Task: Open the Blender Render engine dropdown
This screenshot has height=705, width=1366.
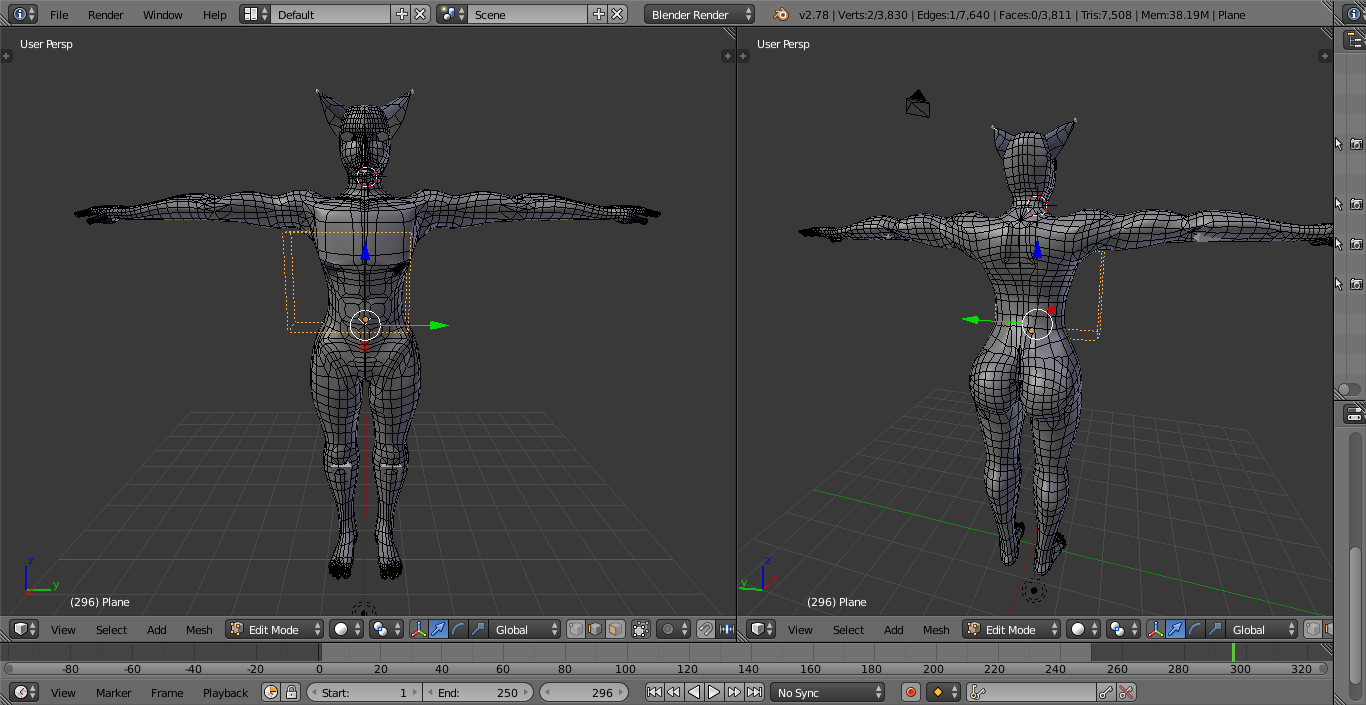Action: pos(700,14)
